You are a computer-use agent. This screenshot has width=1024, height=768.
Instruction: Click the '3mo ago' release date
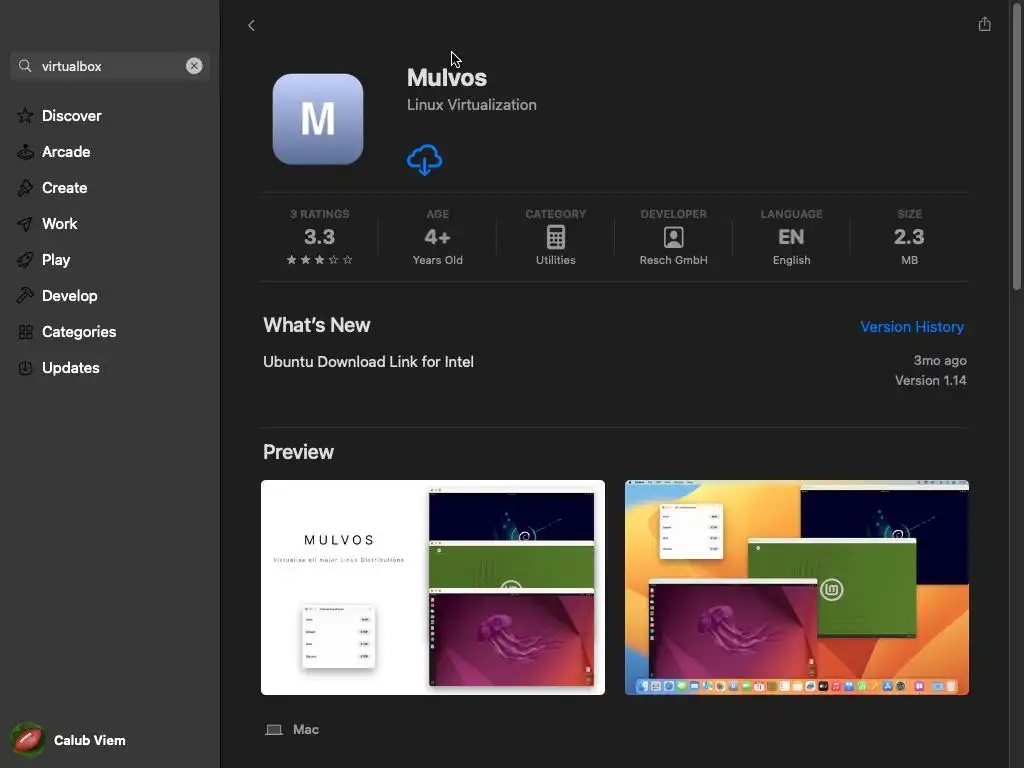(940, 360)
